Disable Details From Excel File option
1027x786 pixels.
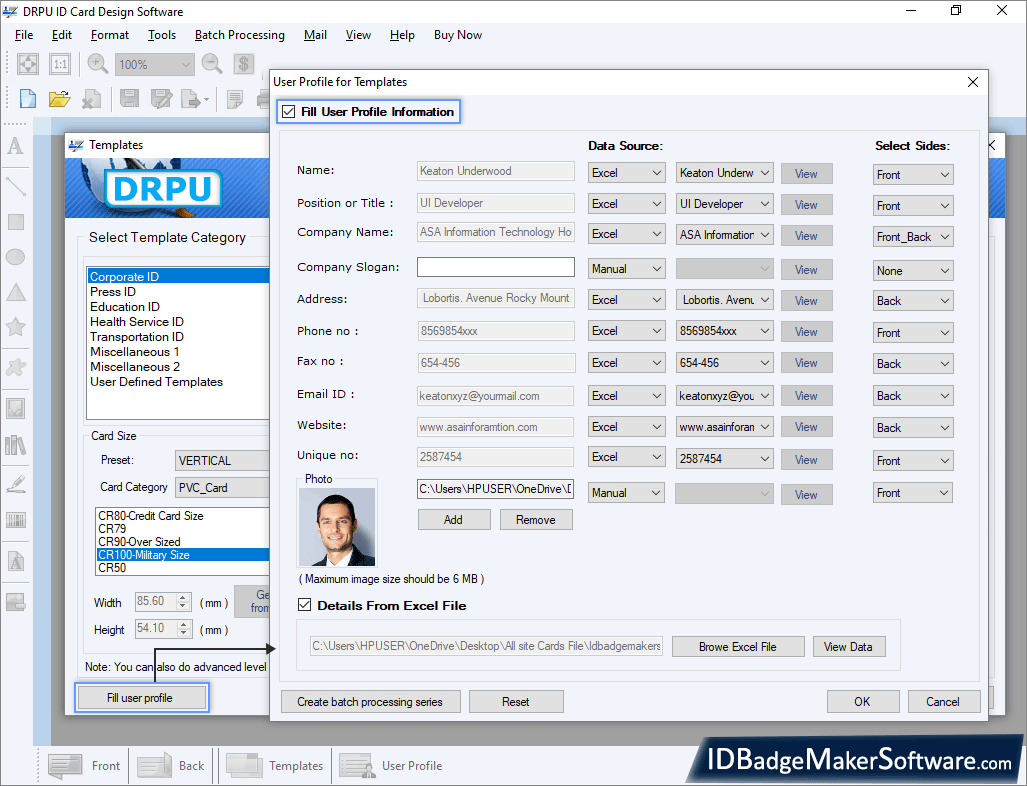click(x=304, y=605)
